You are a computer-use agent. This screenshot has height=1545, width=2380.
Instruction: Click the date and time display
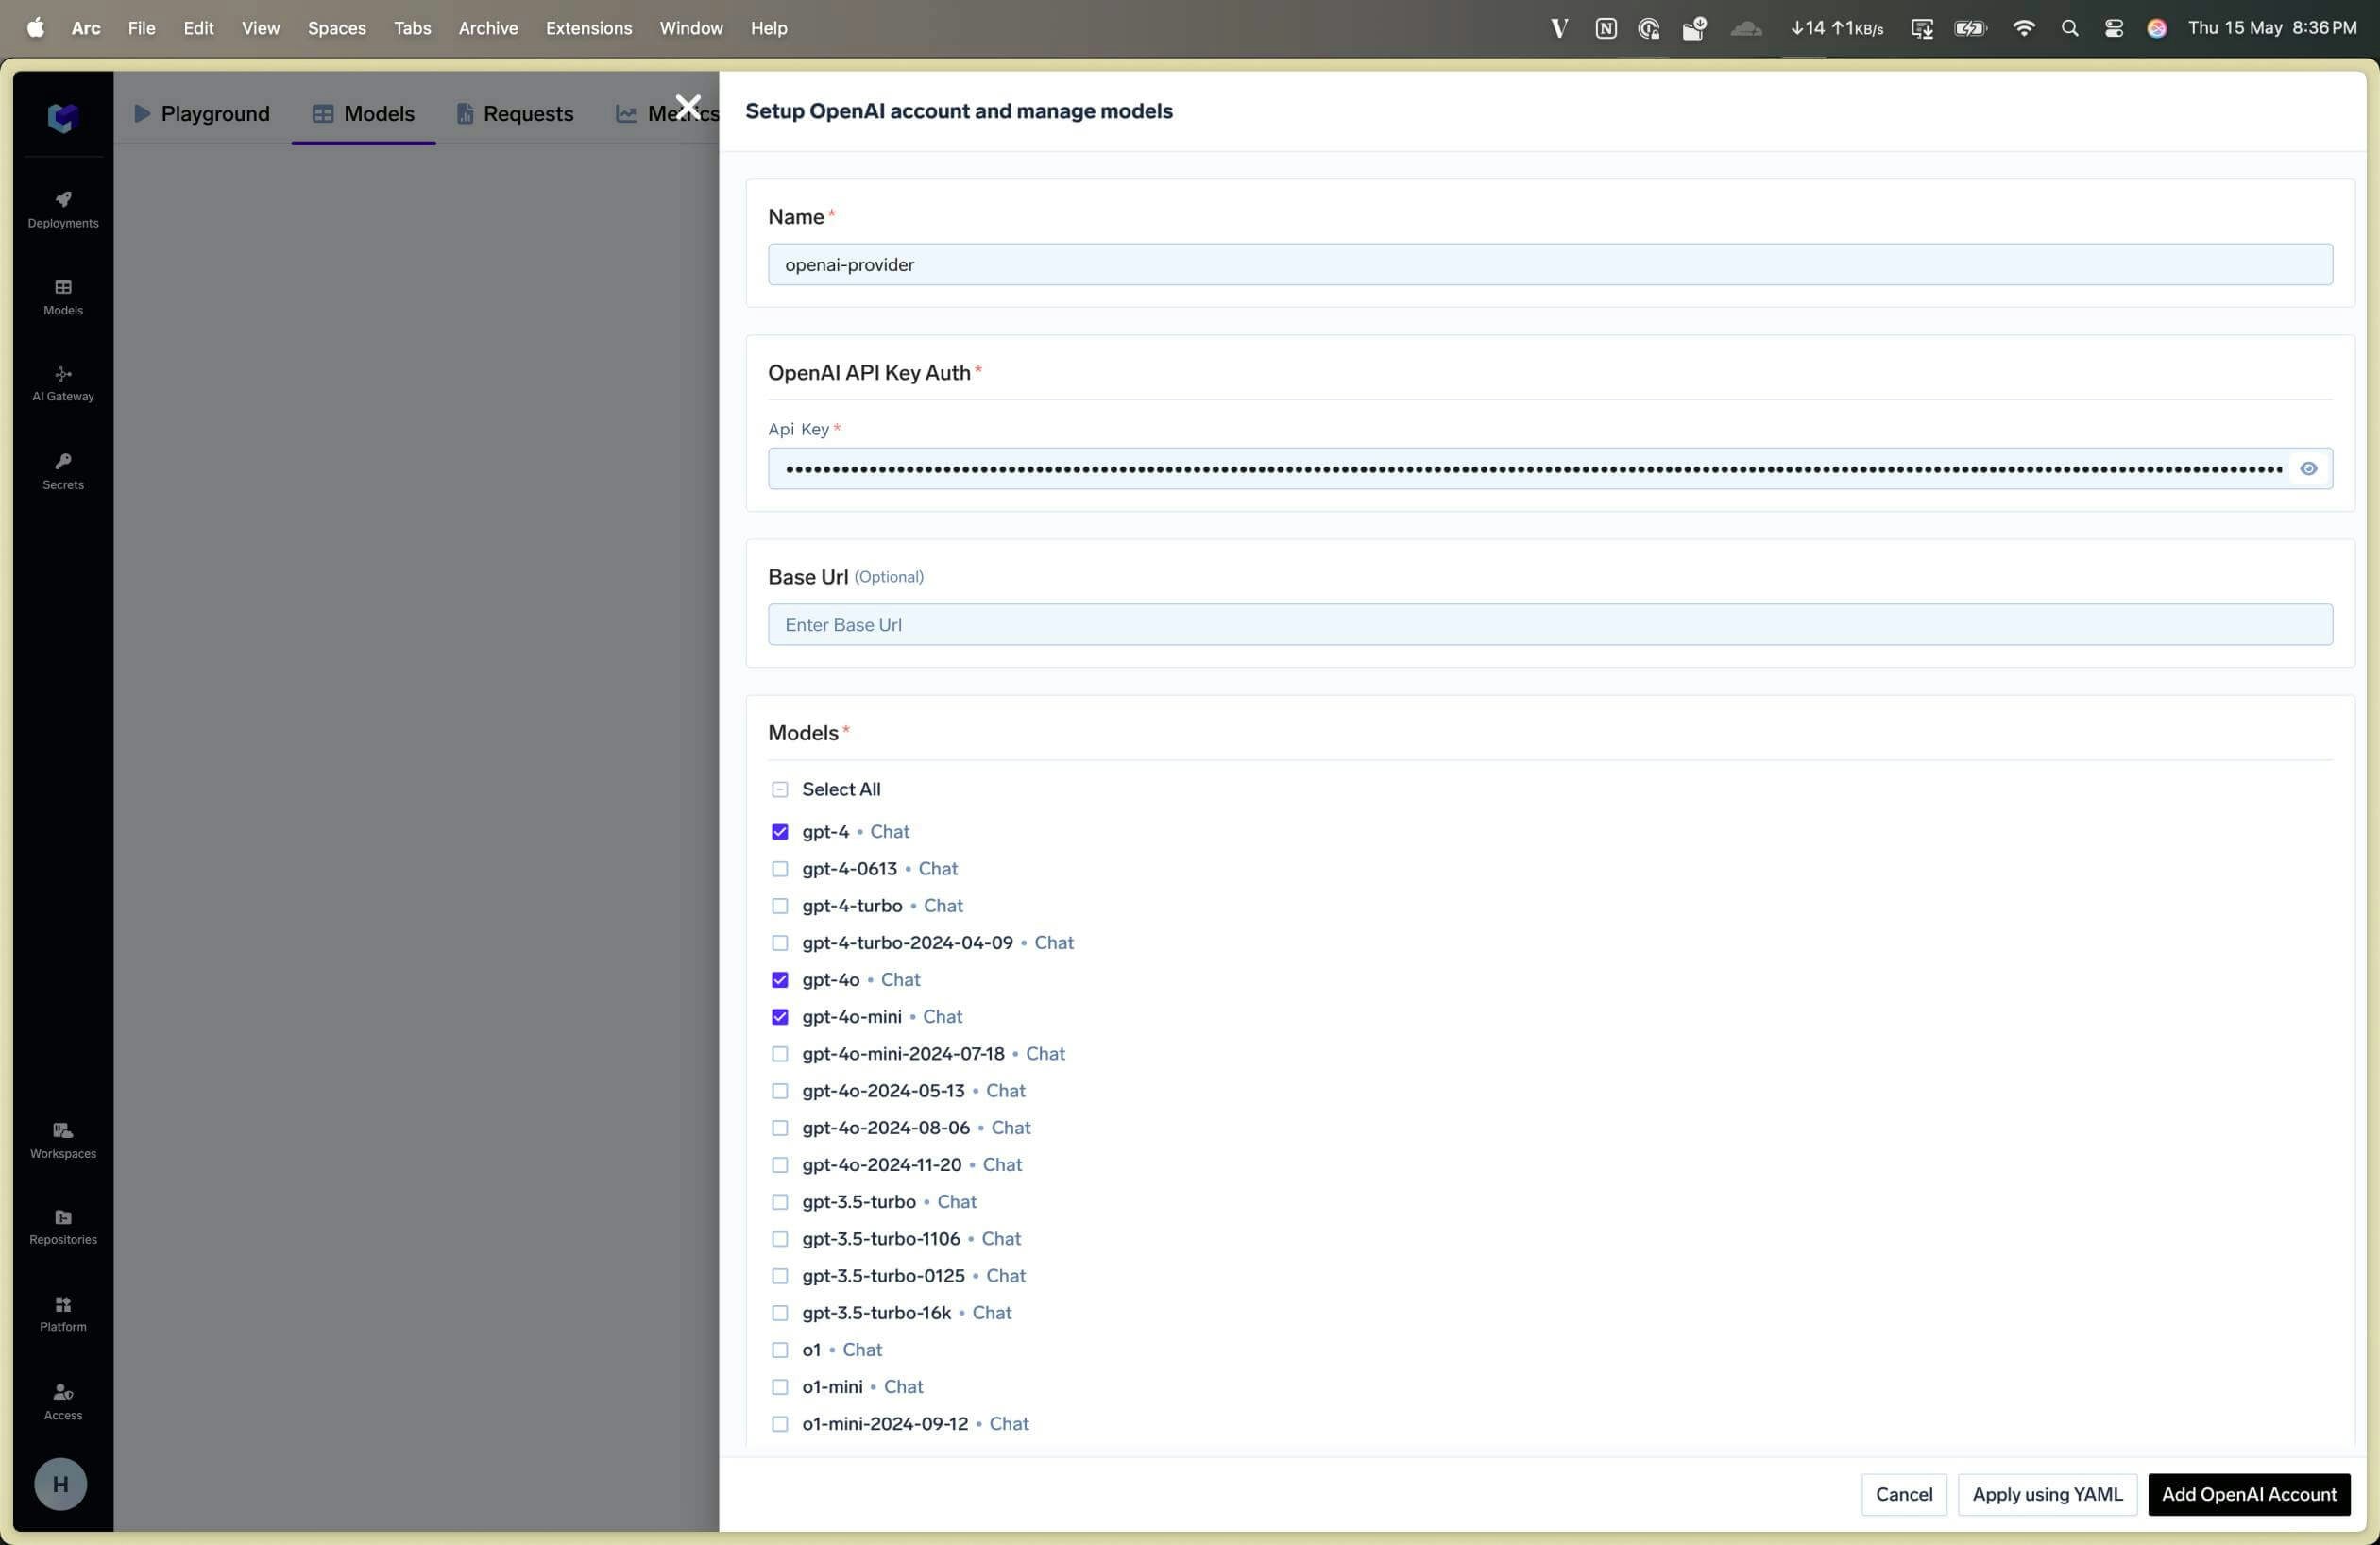click(2272, 28)
